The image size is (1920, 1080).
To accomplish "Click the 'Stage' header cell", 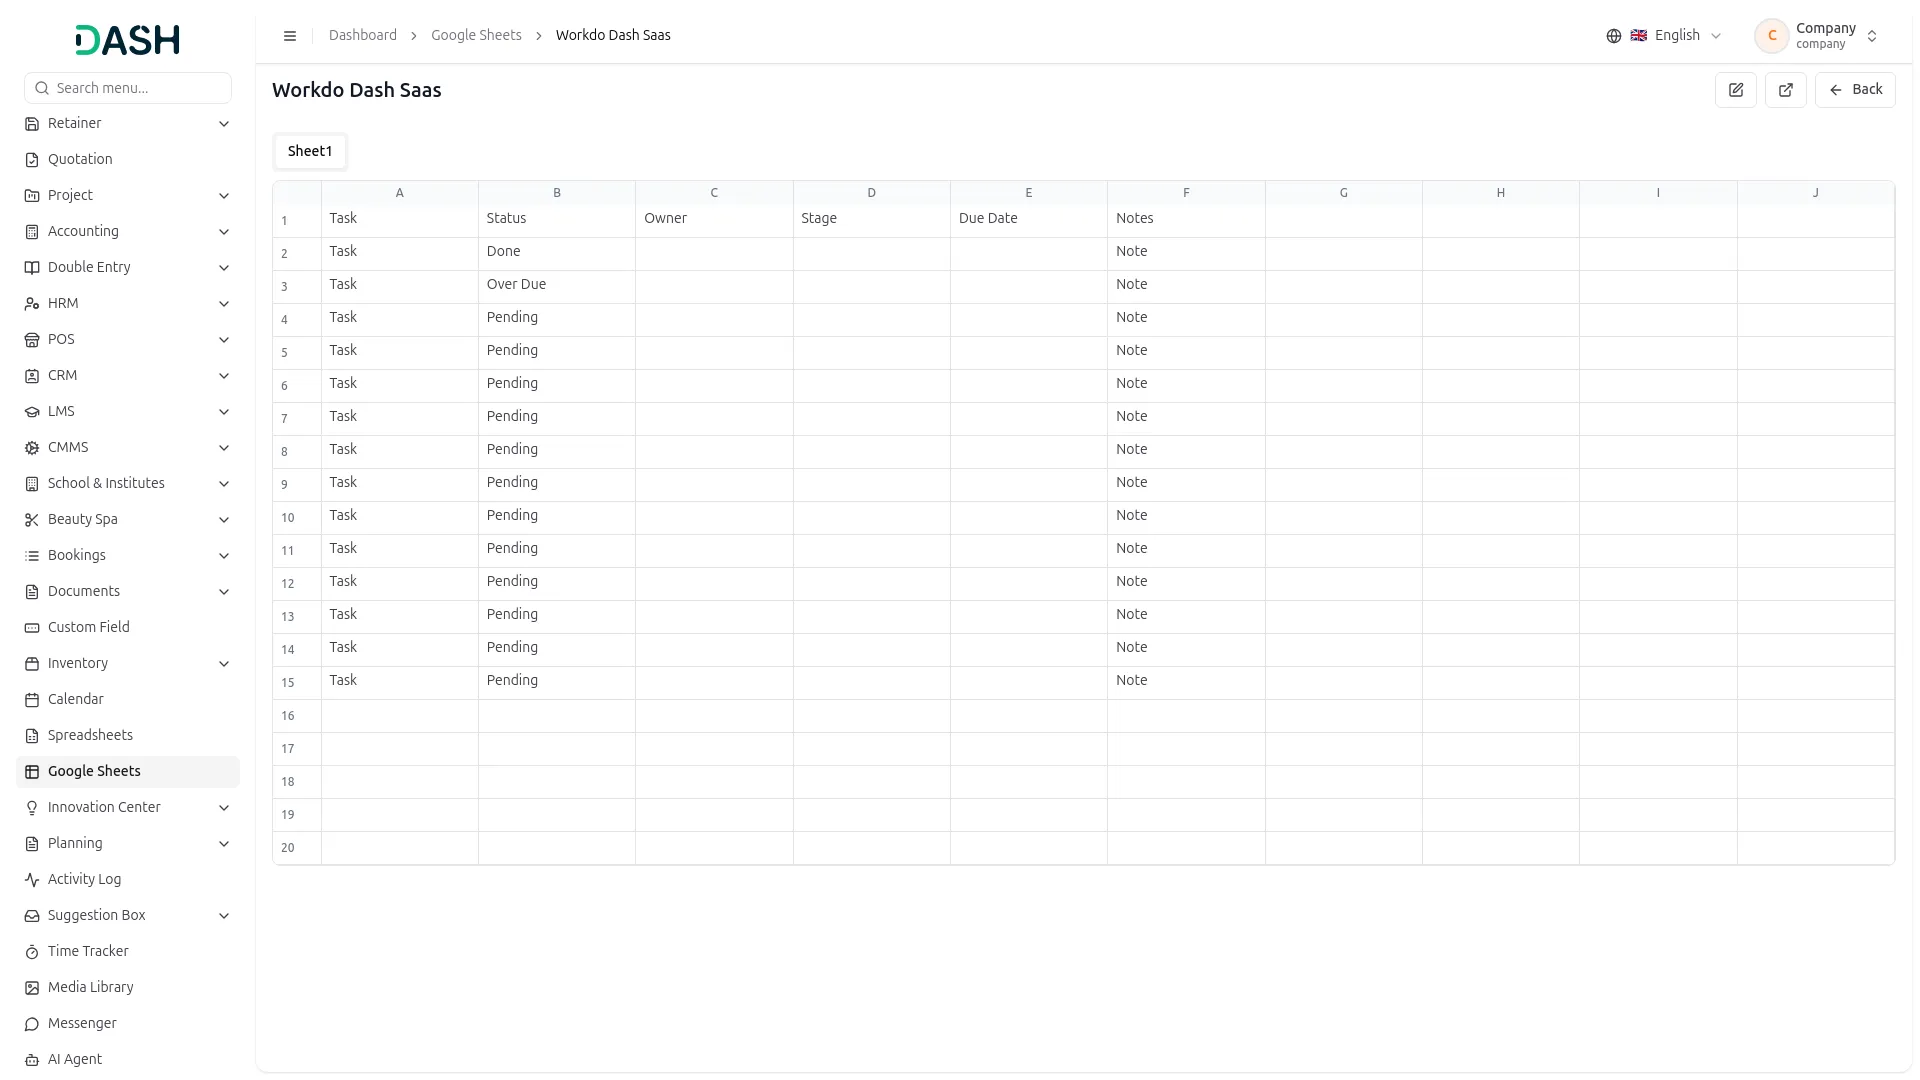I will tap(872, 219).
